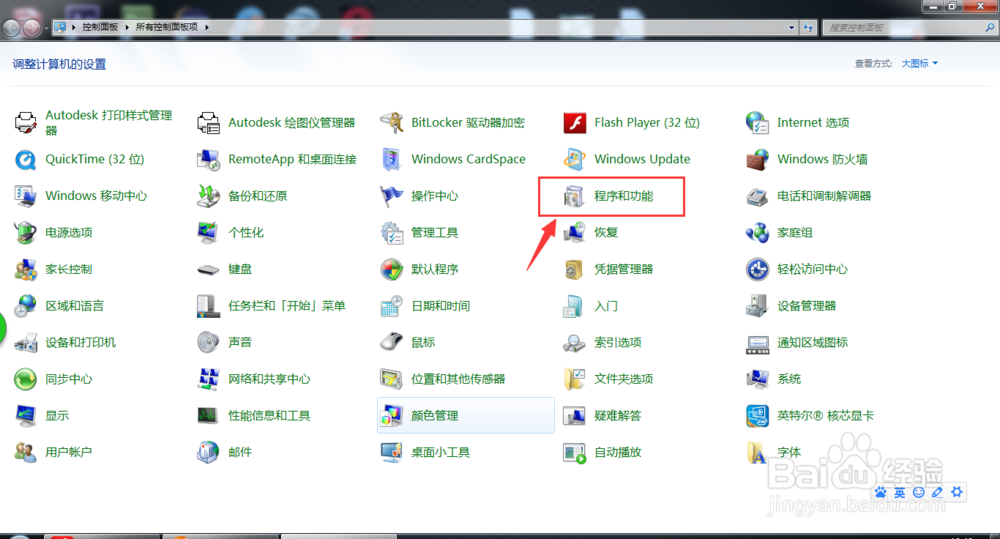
Task: Open 轻松访问中心 icon
Action: coord(757,269)
